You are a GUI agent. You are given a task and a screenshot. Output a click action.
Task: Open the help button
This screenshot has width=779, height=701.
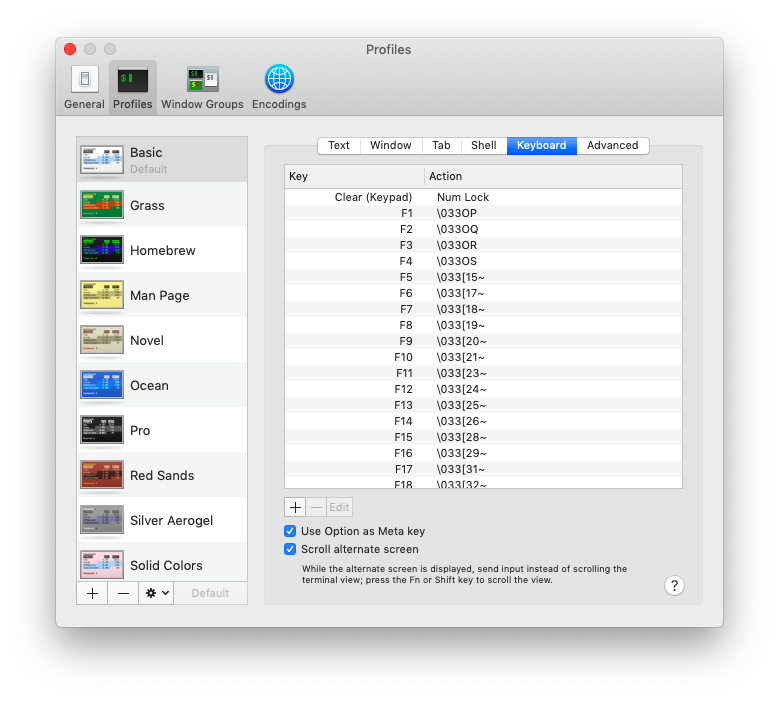[674, 586]
